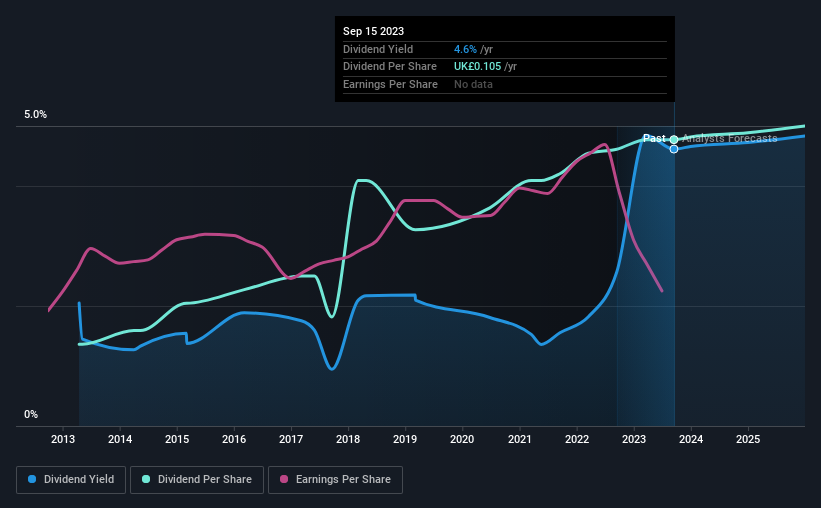821x508 pixels.
Task: Toggle the Dividend Yield legend button
Action: 71,480
